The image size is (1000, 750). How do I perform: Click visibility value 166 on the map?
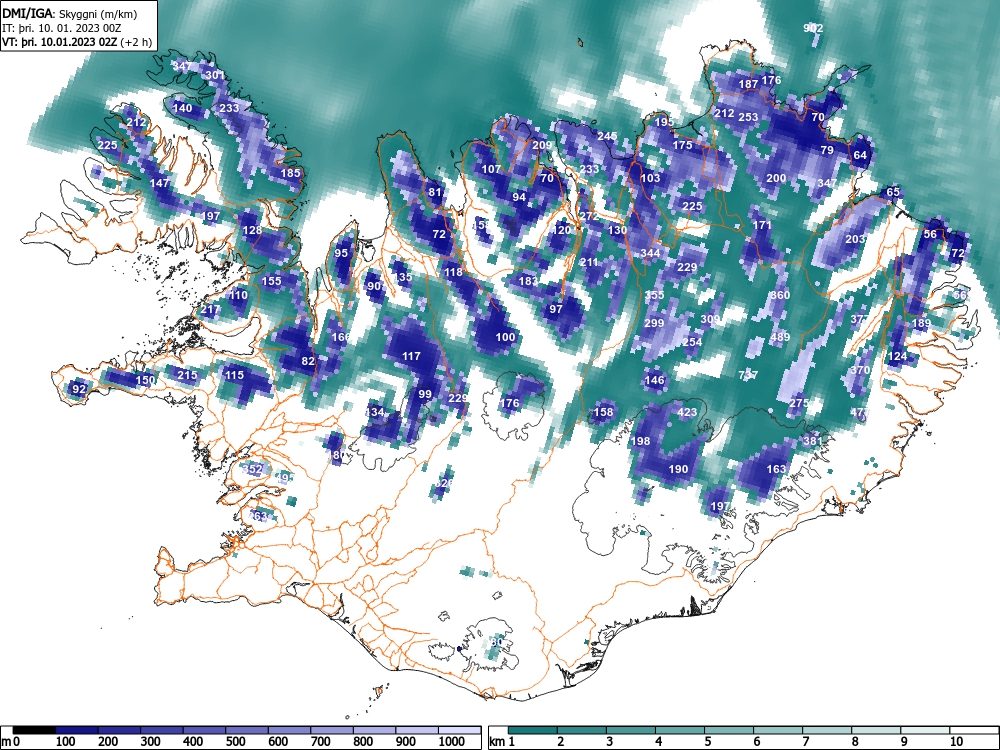[x=341, y=337]
